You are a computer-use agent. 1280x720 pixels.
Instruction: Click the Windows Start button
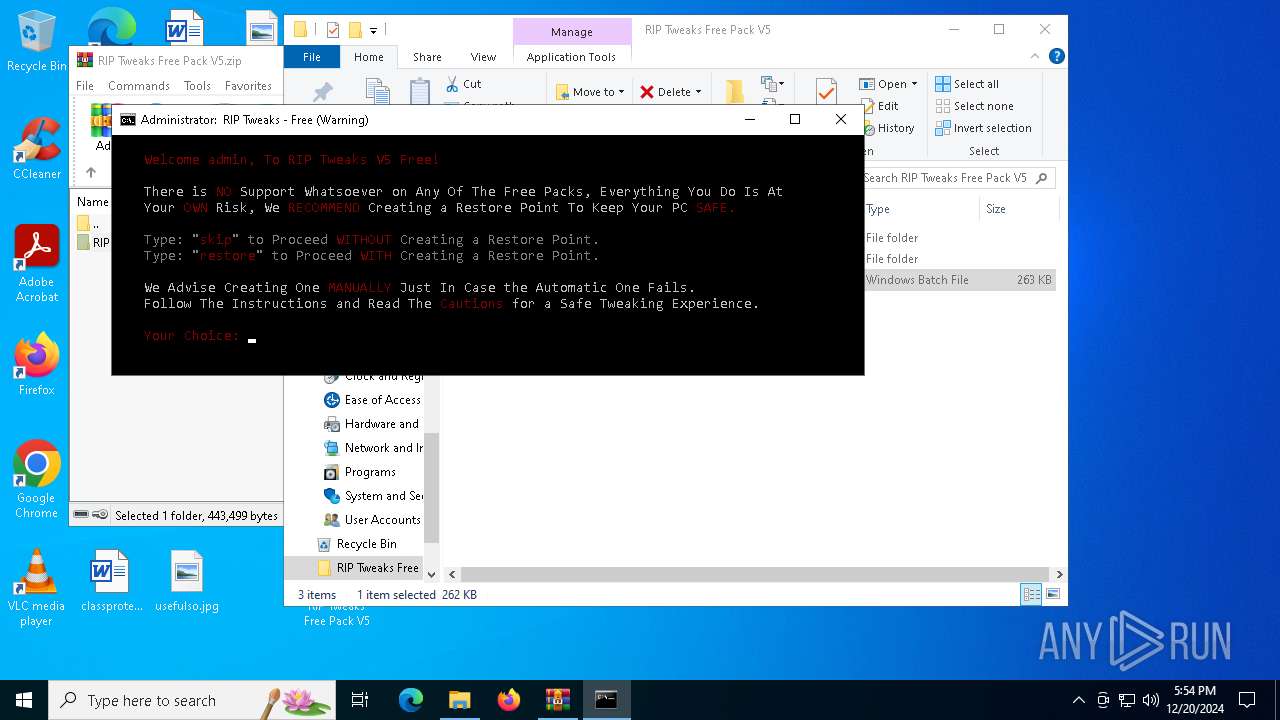24,700
